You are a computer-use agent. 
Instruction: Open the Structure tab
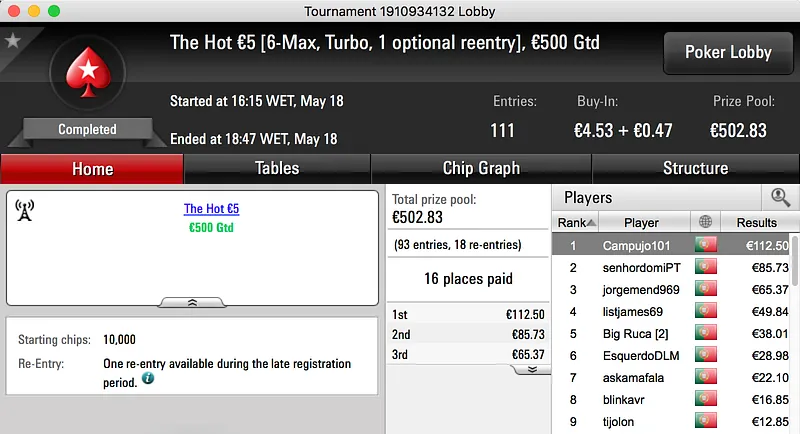[x=695, y=168]
